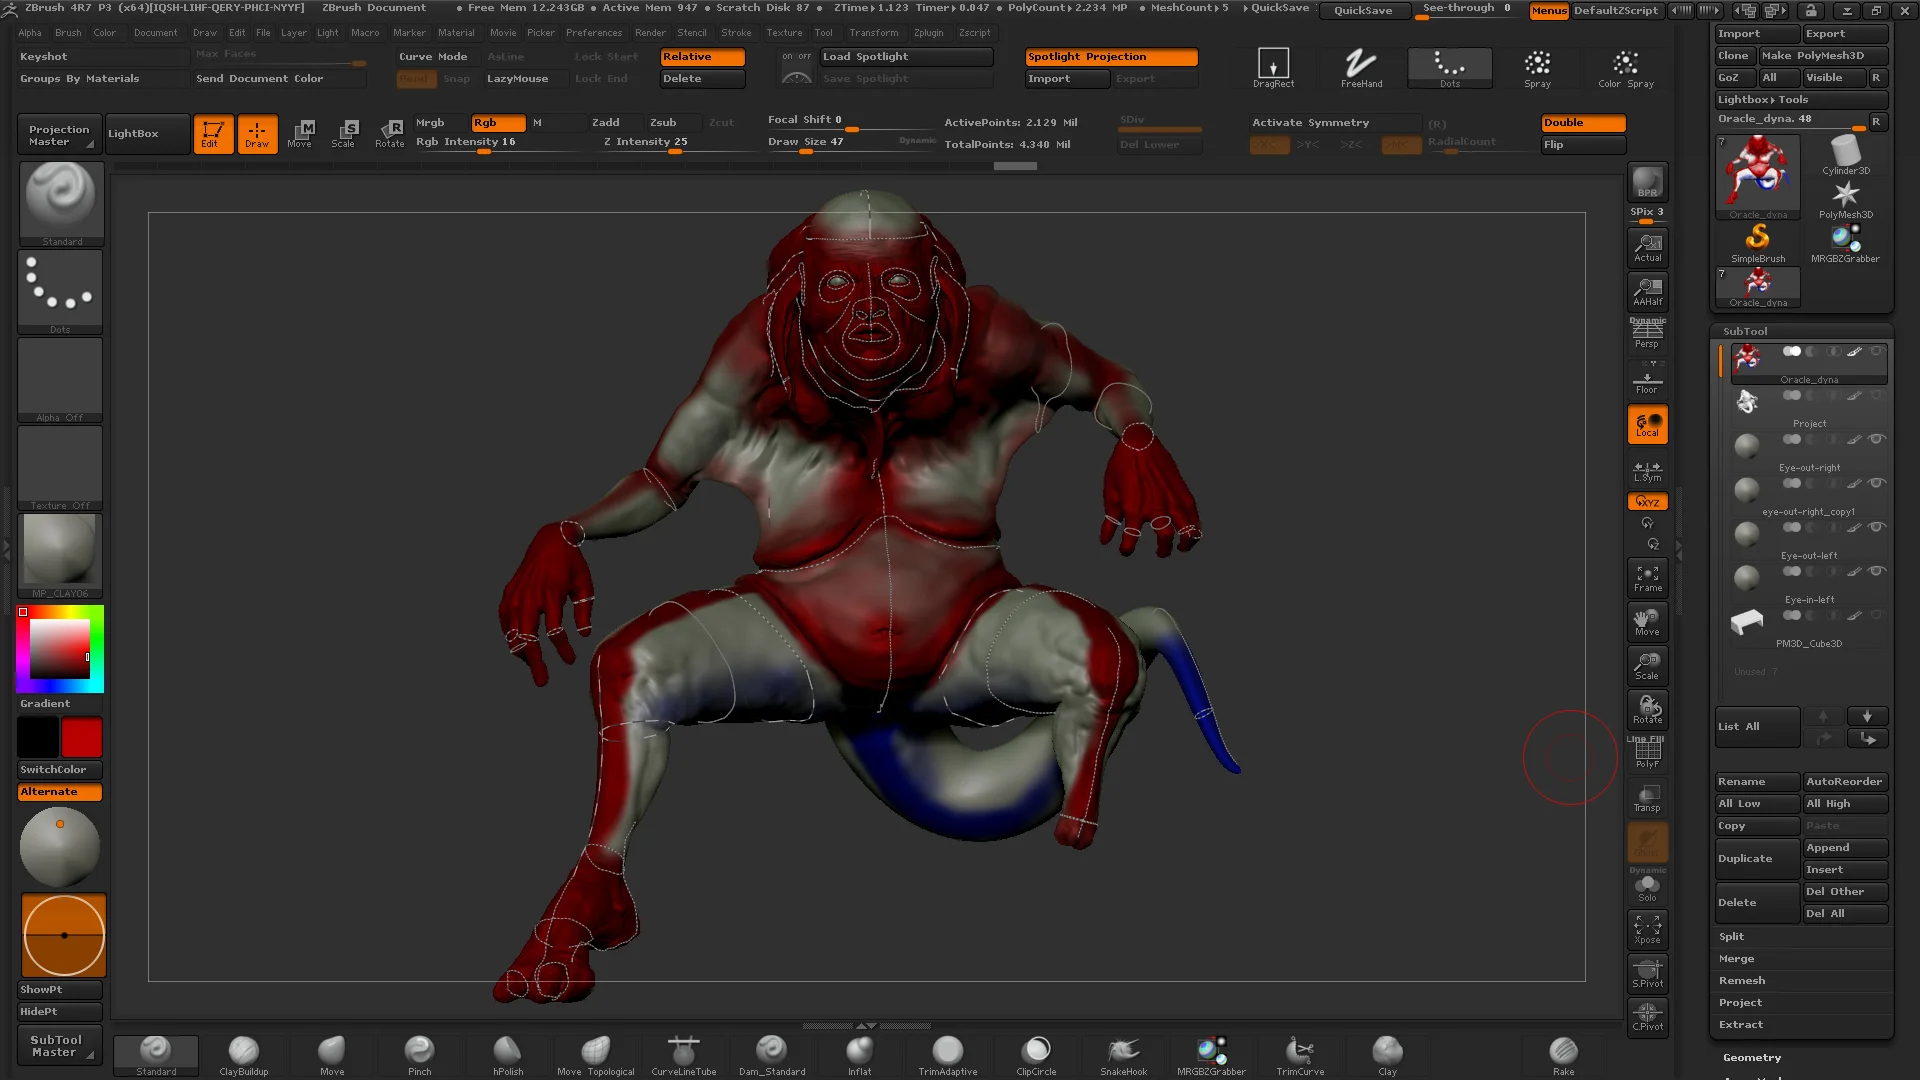Activate the Rotate transform tool
This screenshot has height=1080, width=1920.
click(390, 133)
